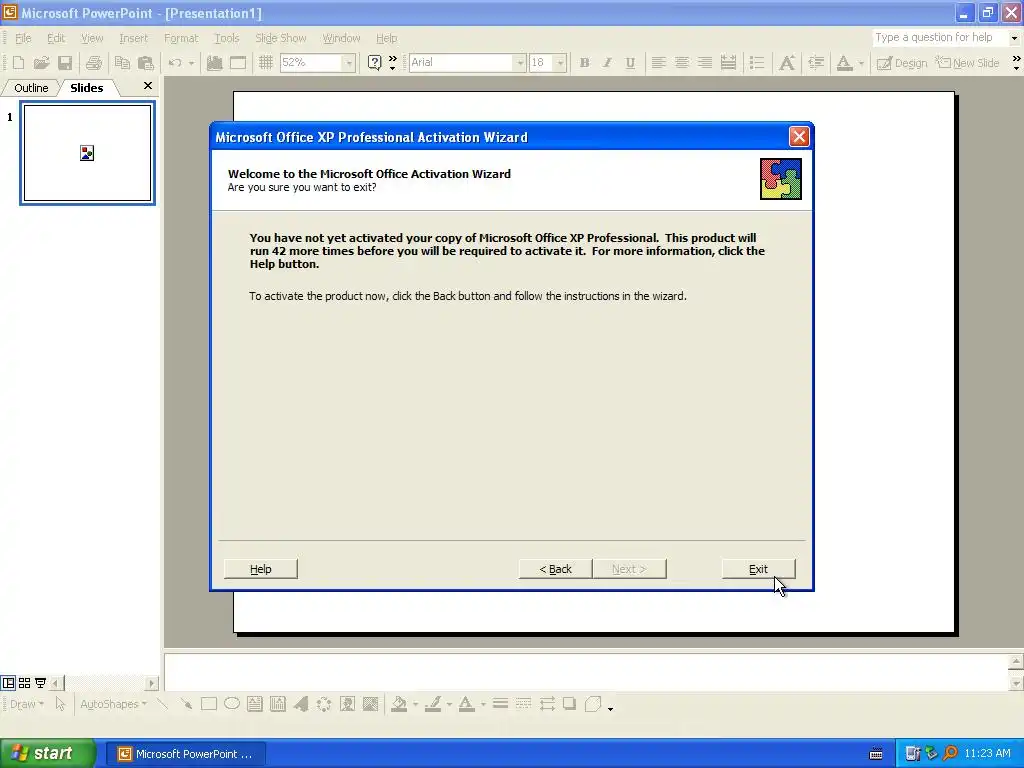Click the Text Box tool icon

pyautogui.click(x=255, y=704)
